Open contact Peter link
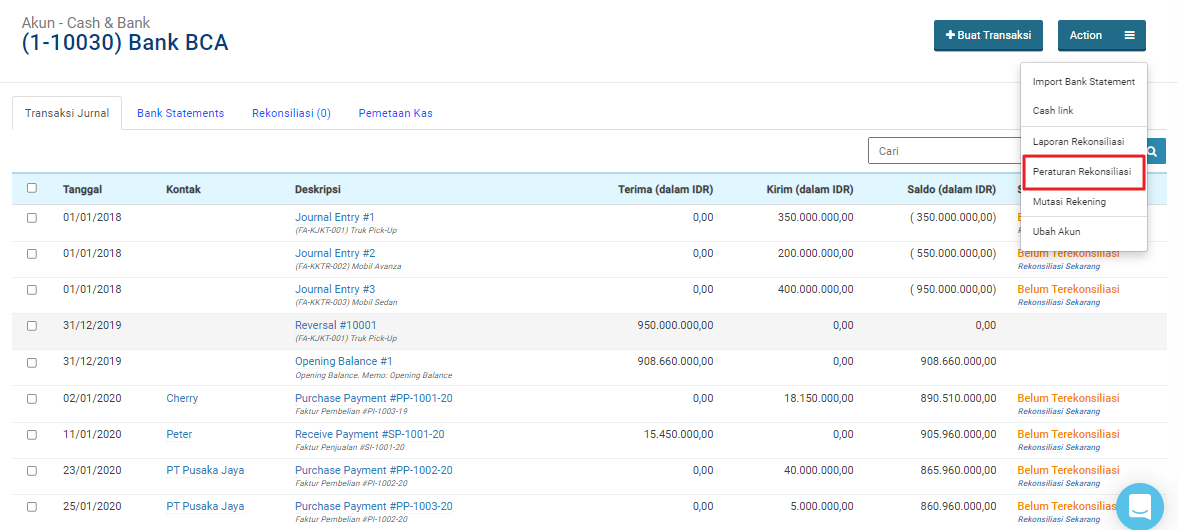 (179, 435)
